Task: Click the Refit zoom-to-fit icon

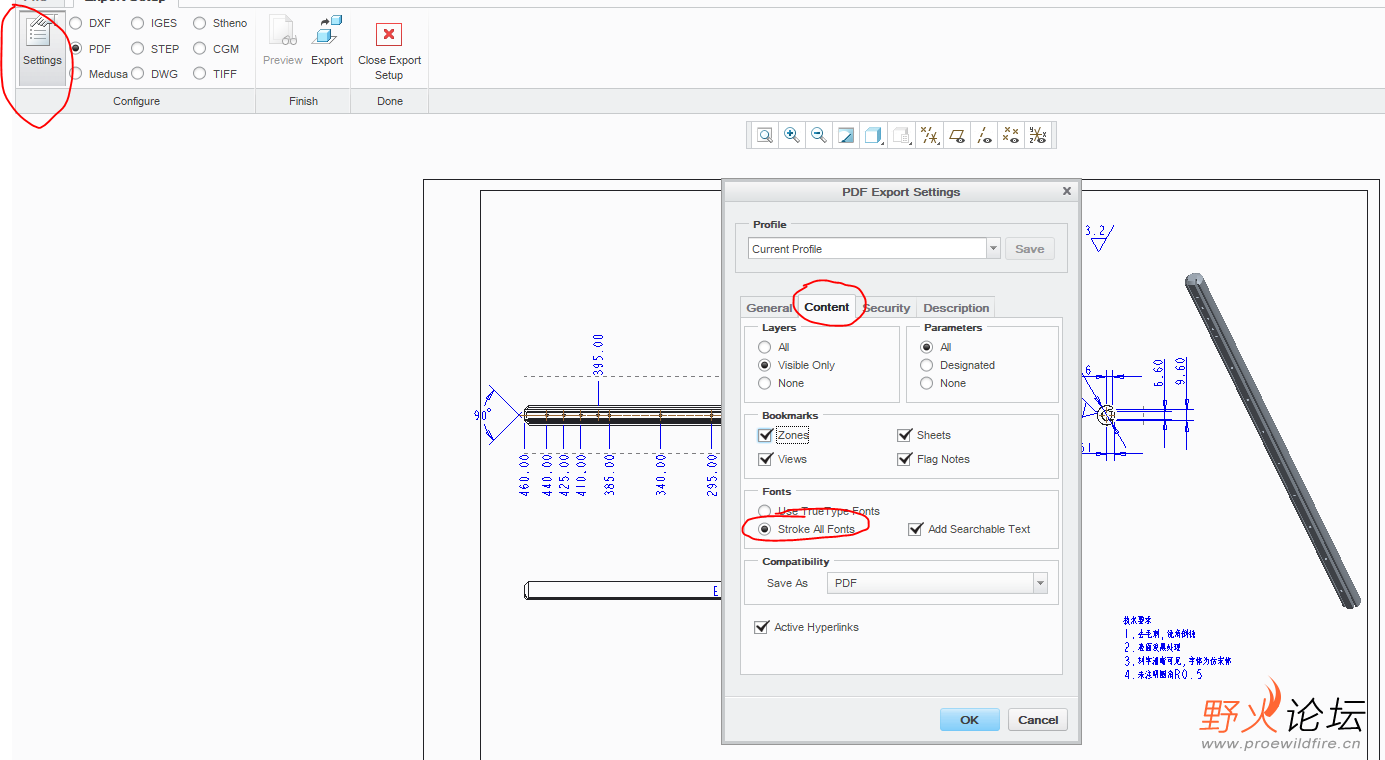Action: (765, 135)
